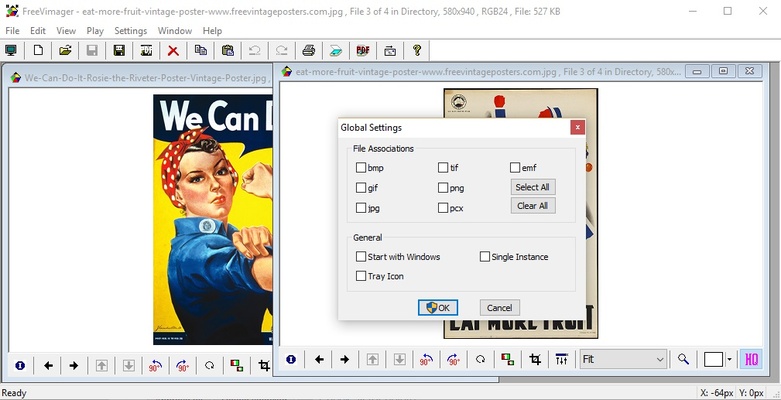781x400 pixels.
Task: Open the View menu
Action: [66, 31]
